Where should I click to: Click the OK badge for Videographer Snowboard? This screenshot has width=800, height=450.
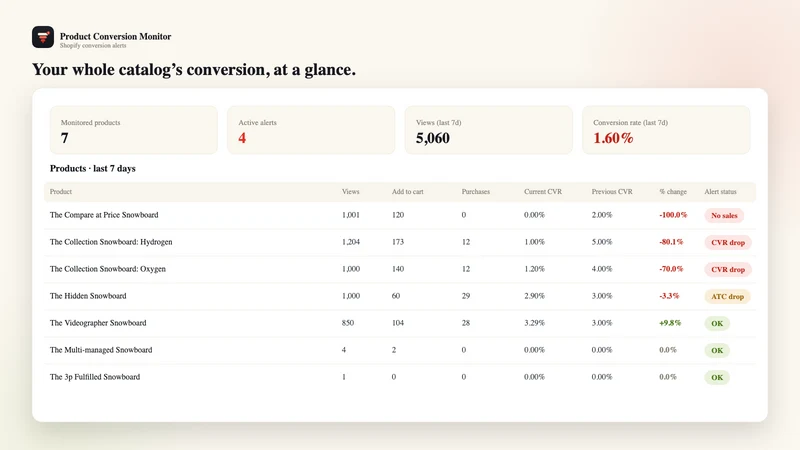(717, 323)
